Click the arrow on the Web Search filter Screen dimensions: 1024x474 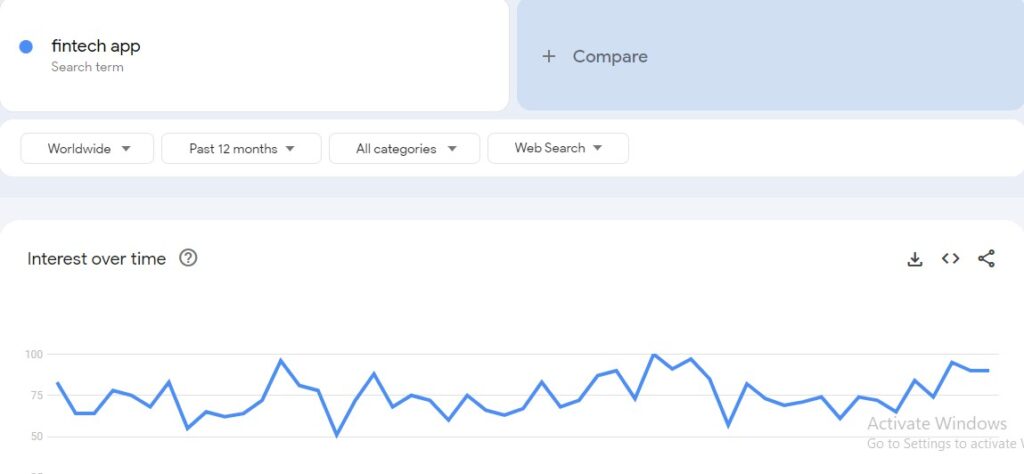point(597,148)
